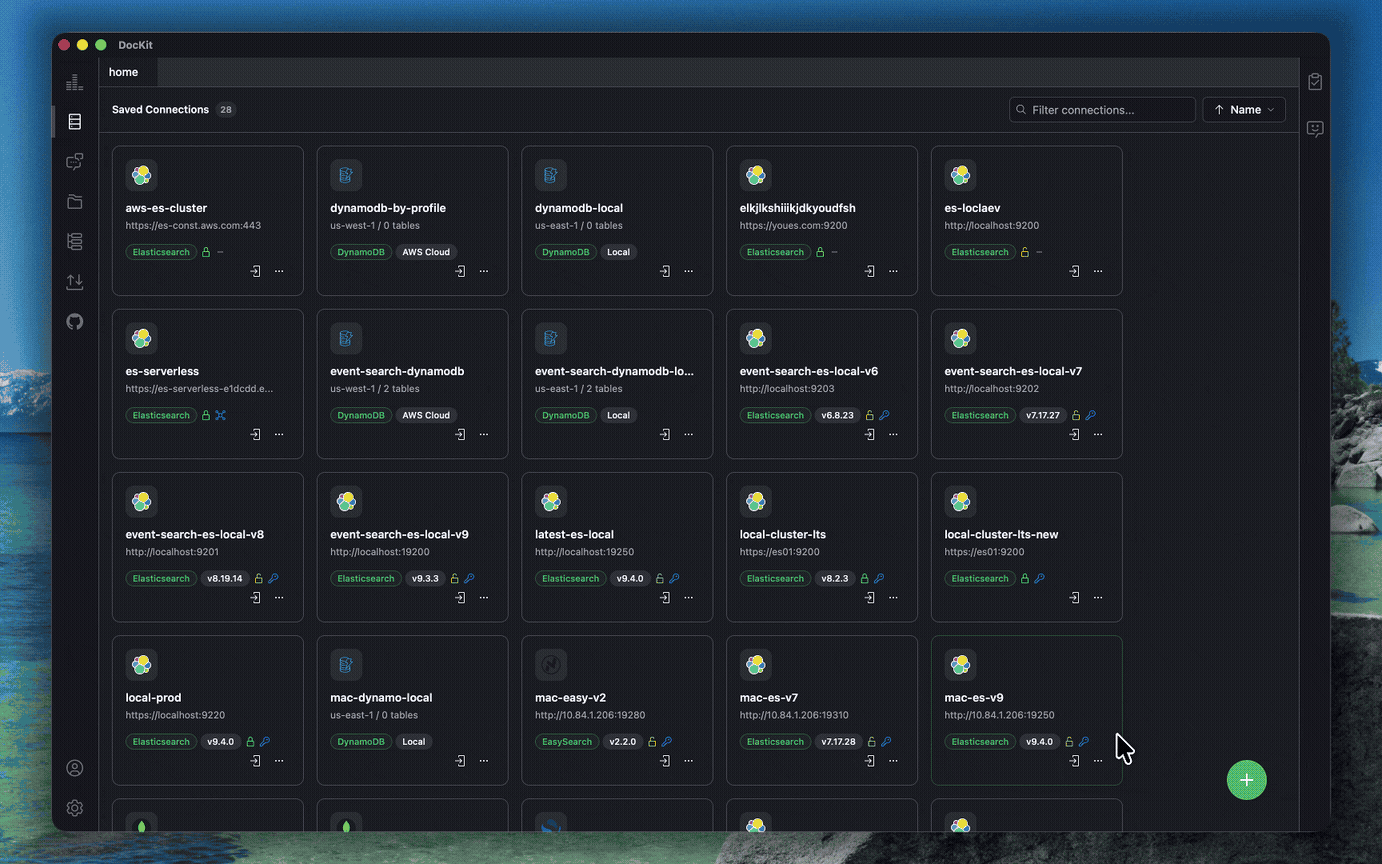Open the AI chat assistant sidebar icon
This screenshot has width=1382, height=864.
point(74,162)
